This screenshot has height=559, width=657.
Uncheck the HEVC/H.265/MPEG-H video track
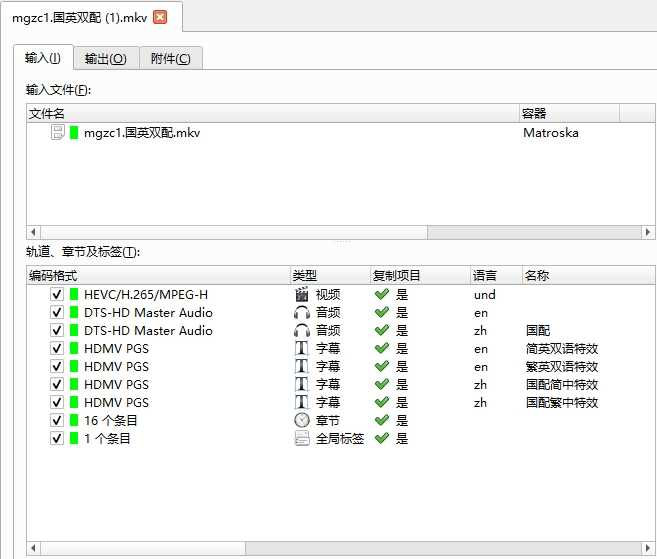coord(57,294)
